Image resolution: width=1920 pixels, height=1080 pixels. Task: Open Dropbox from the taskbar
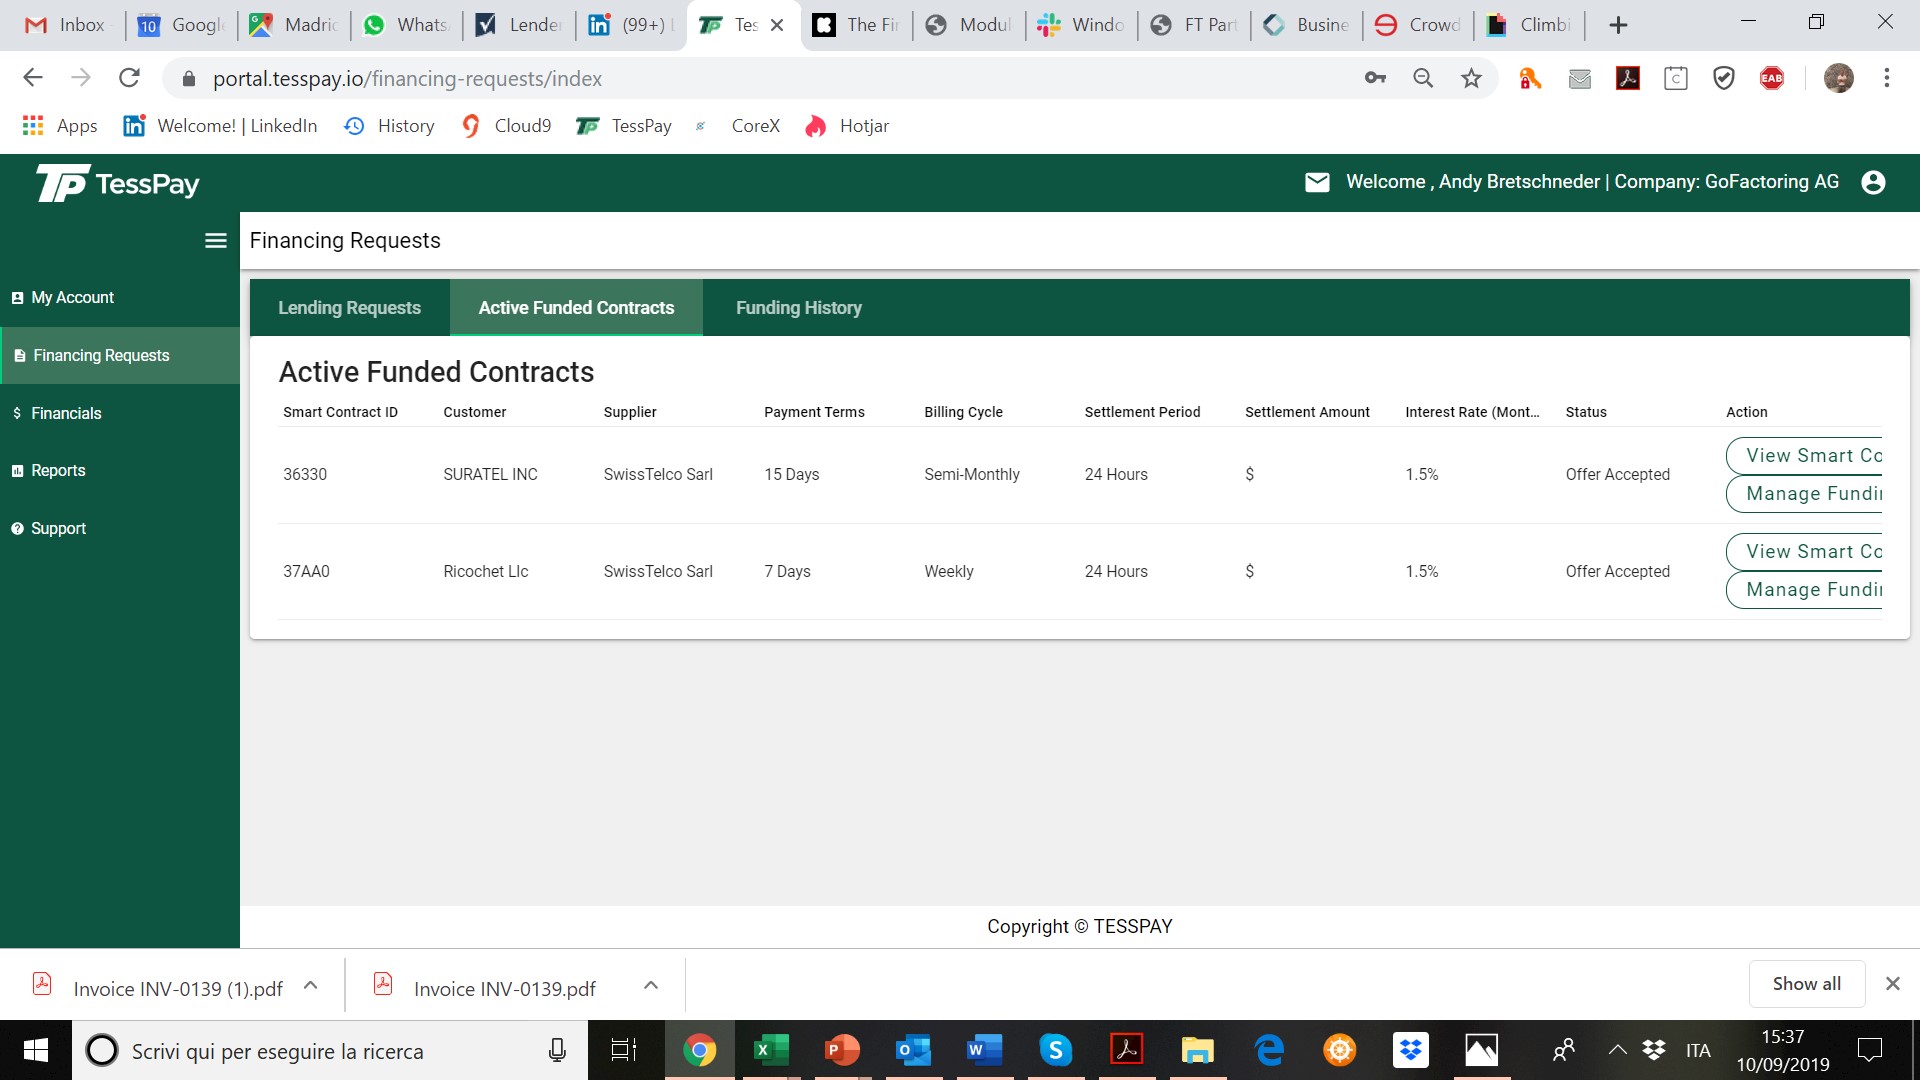pyautogui.click(x=1411, y=1050)
